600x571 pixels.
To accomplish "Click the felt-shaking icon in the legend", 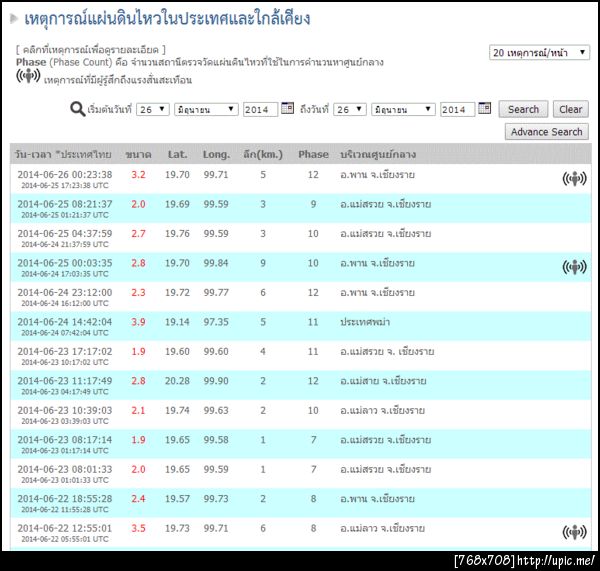I will (x=28, y=76).
